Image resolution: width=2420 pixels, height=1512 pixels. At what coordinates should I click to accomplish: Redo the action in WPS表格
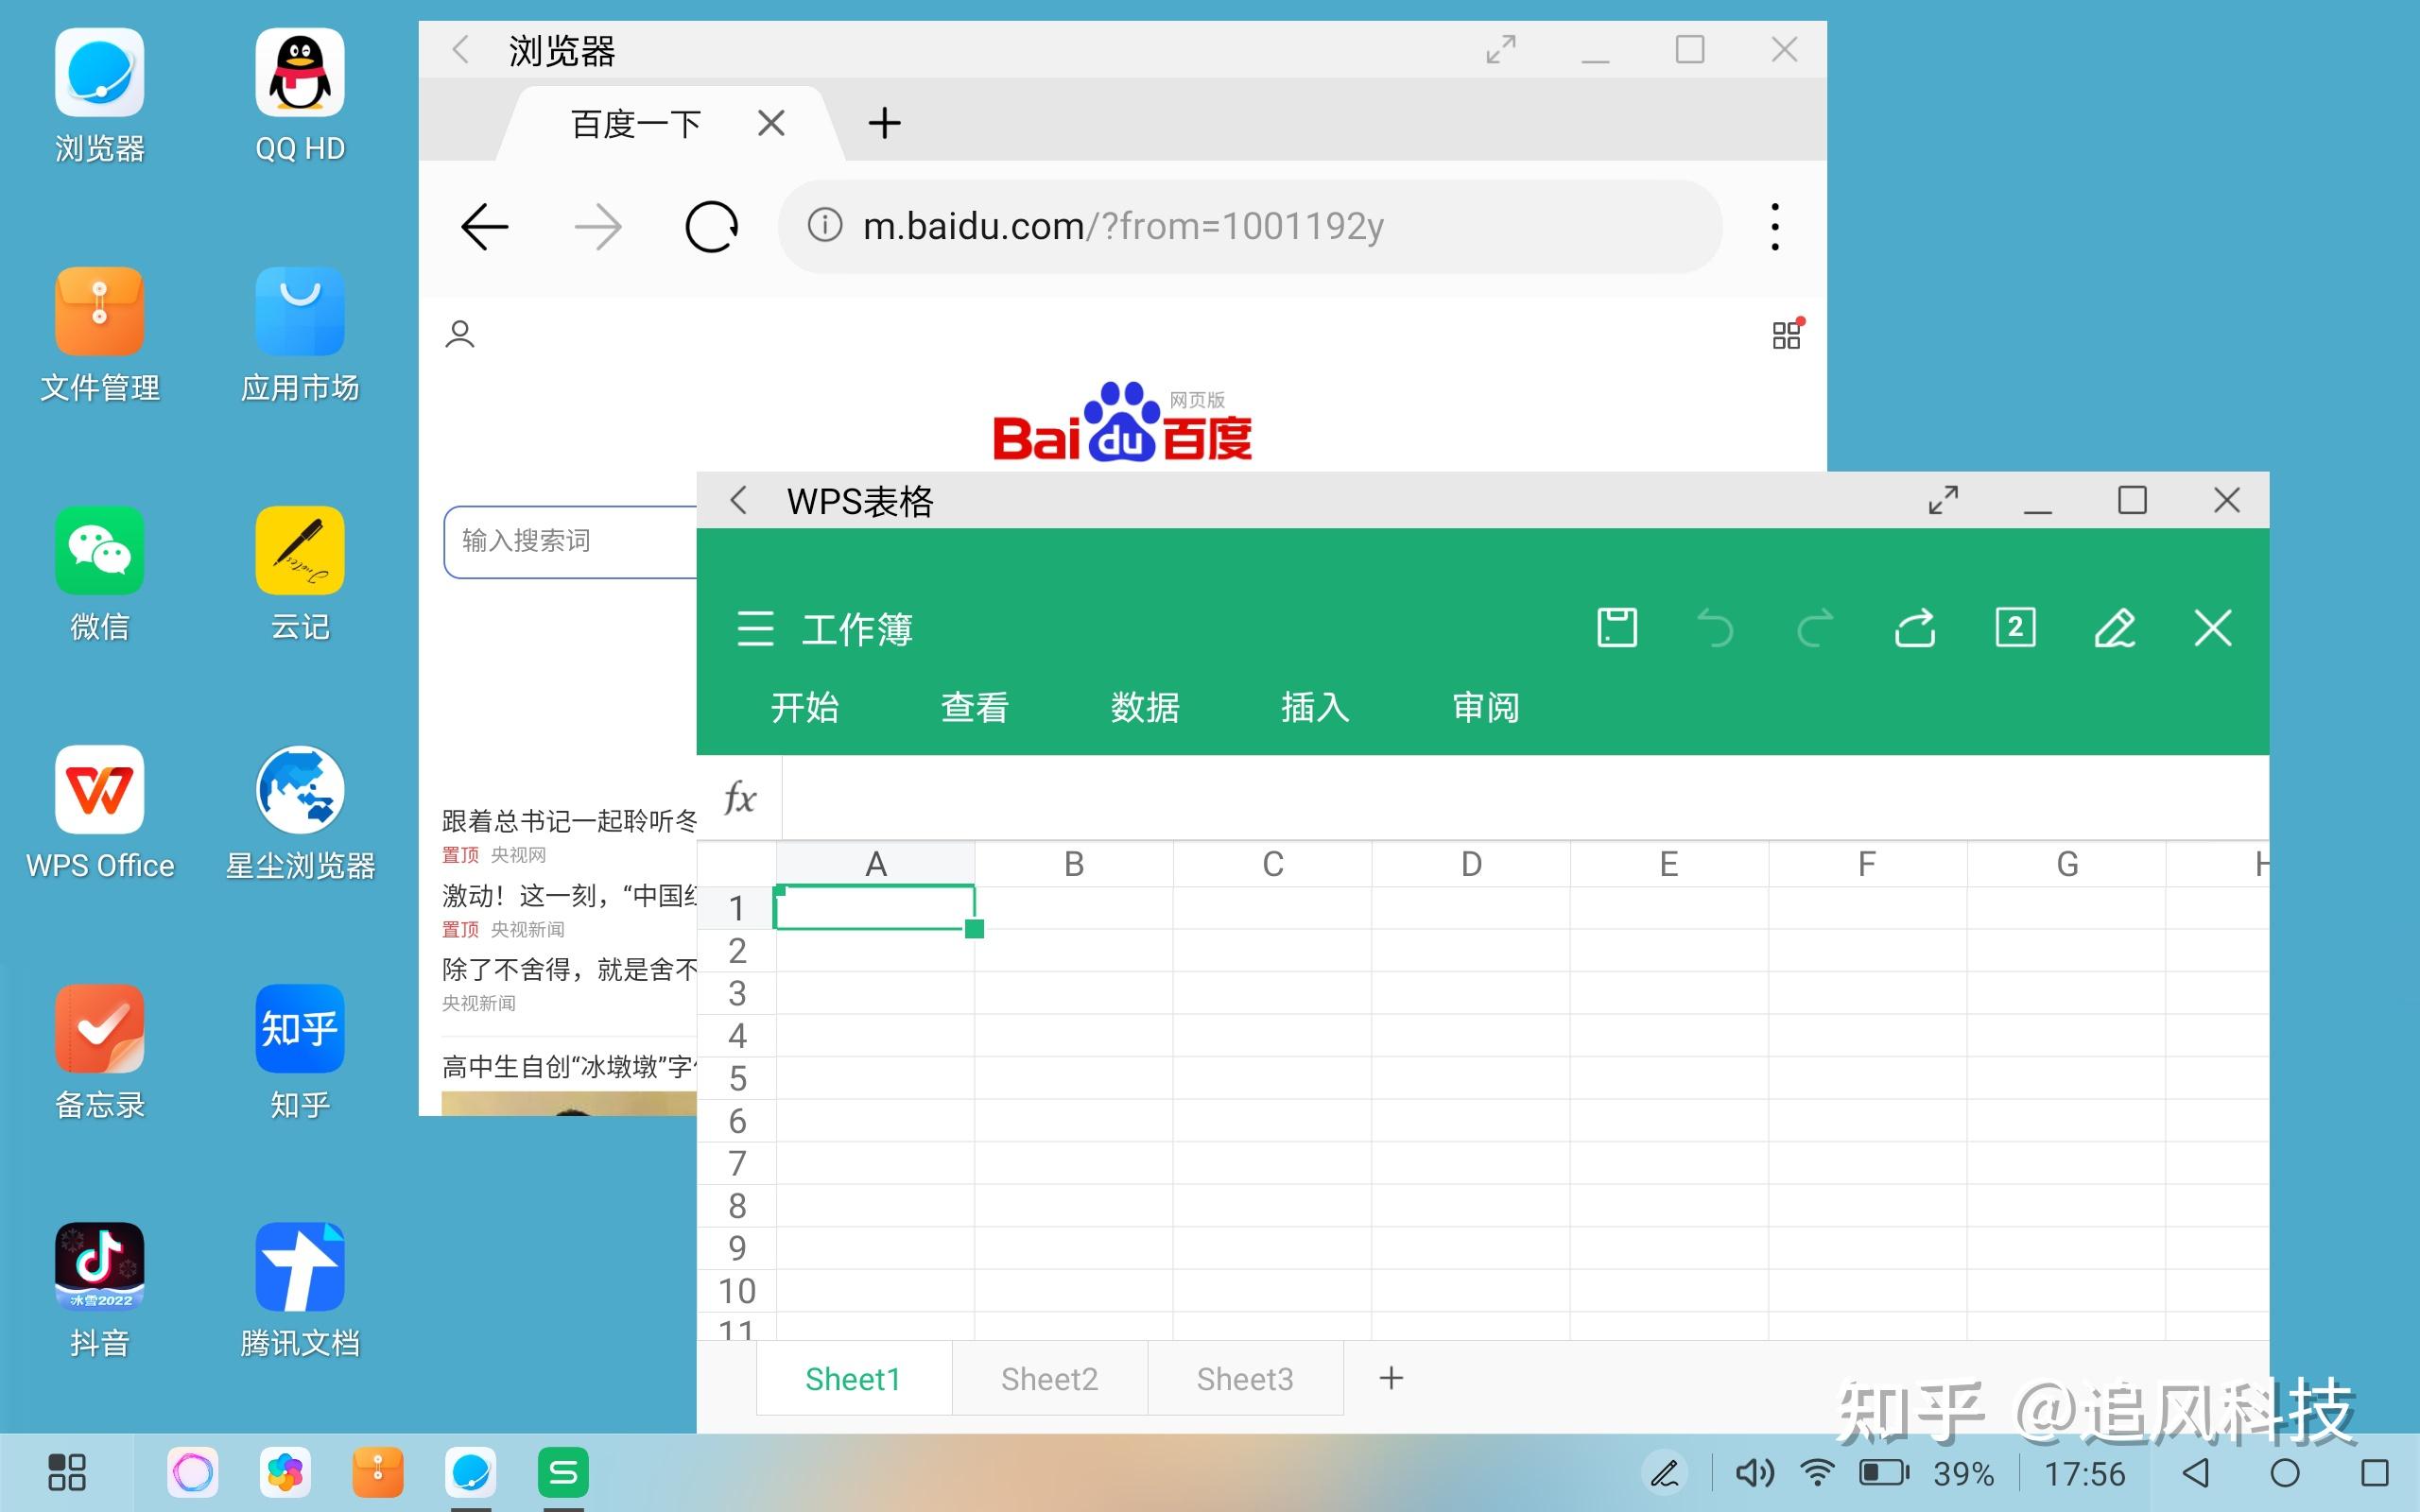1815,628
